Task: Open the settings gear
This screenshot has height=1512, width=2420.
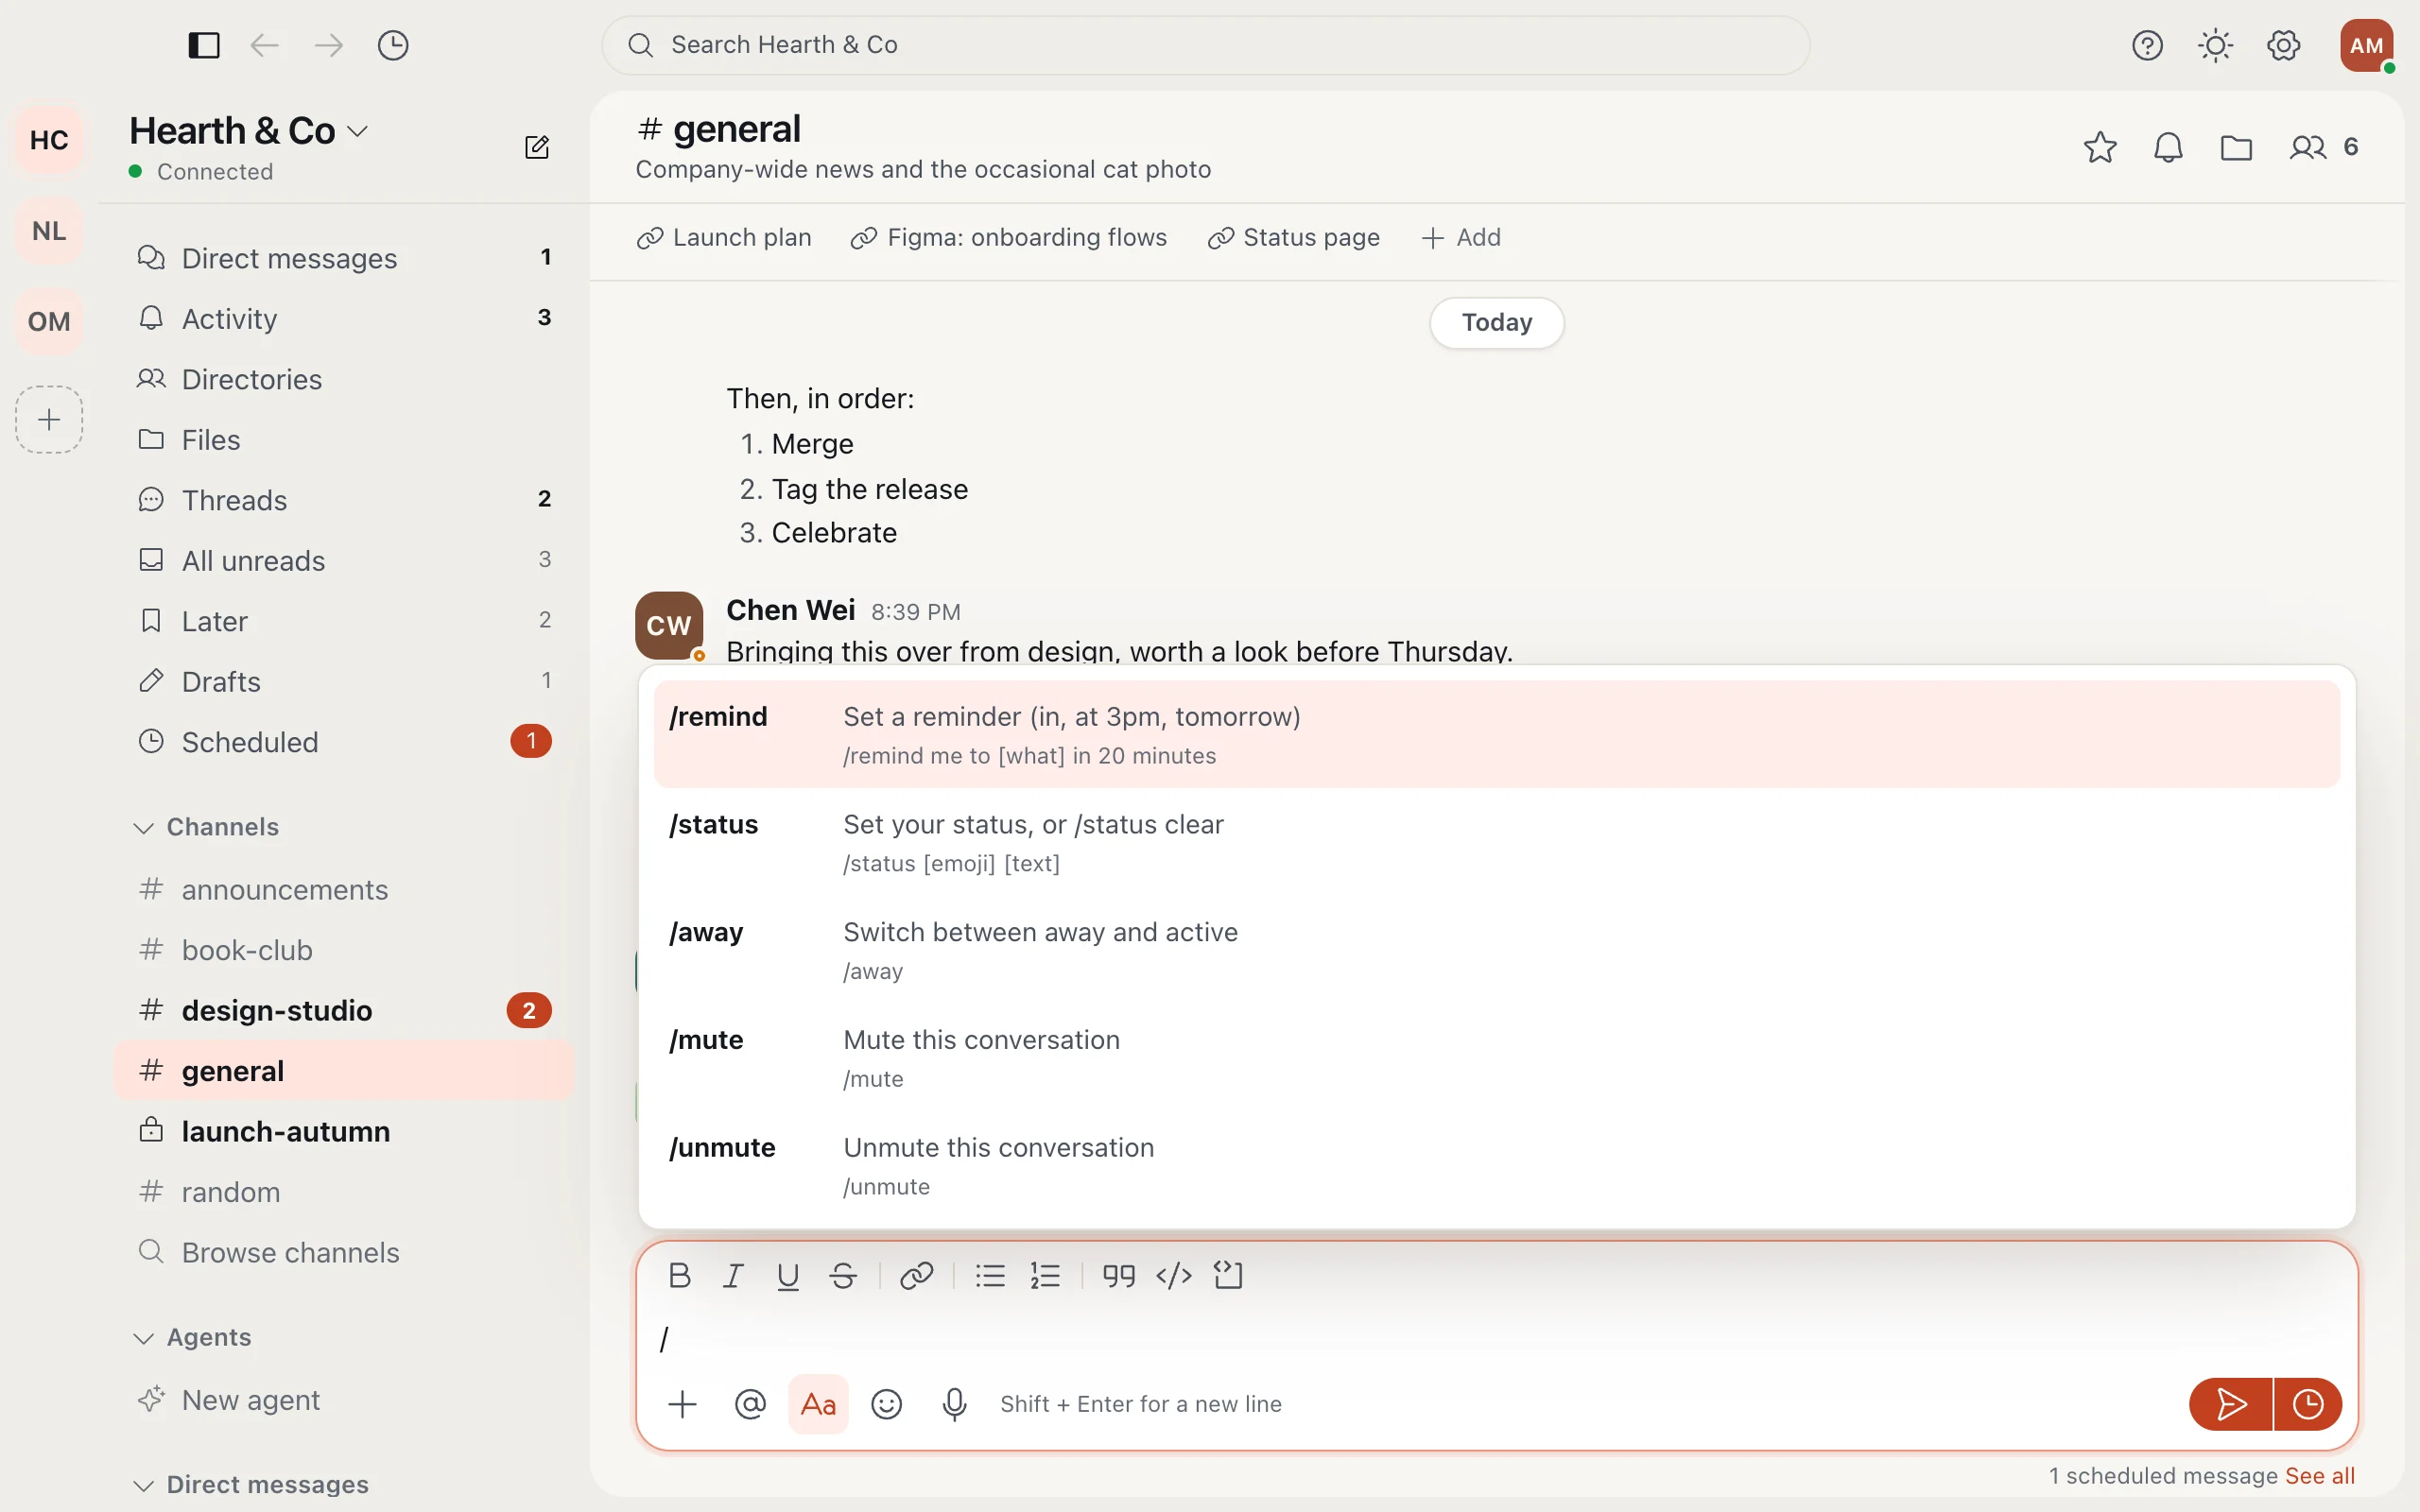Action: click(2283, 45)
